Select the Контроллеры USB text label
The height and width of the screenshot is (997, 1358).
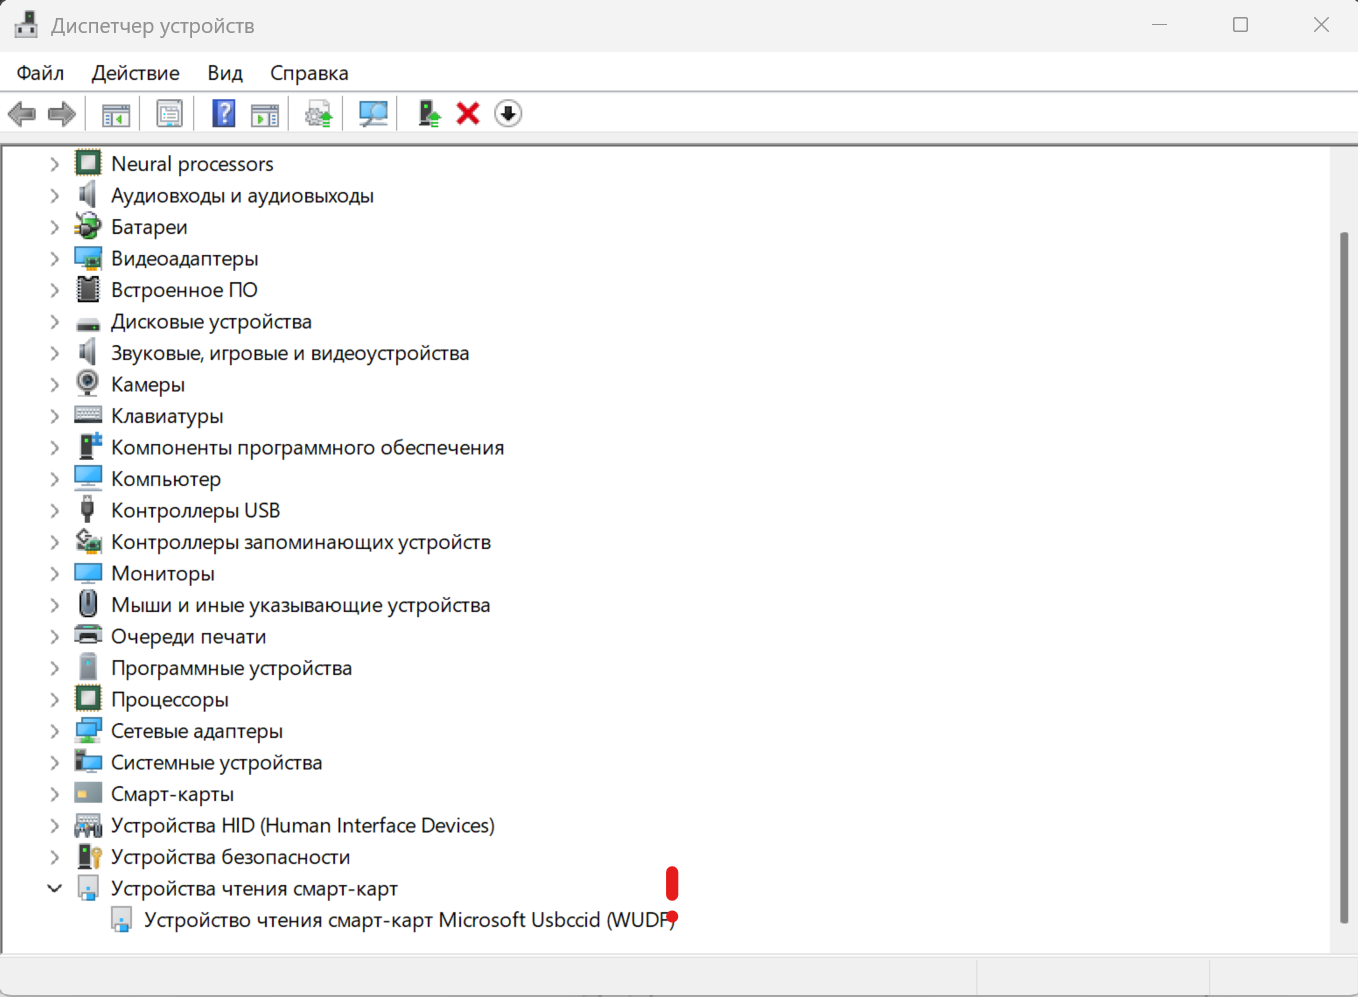(195, 511)
